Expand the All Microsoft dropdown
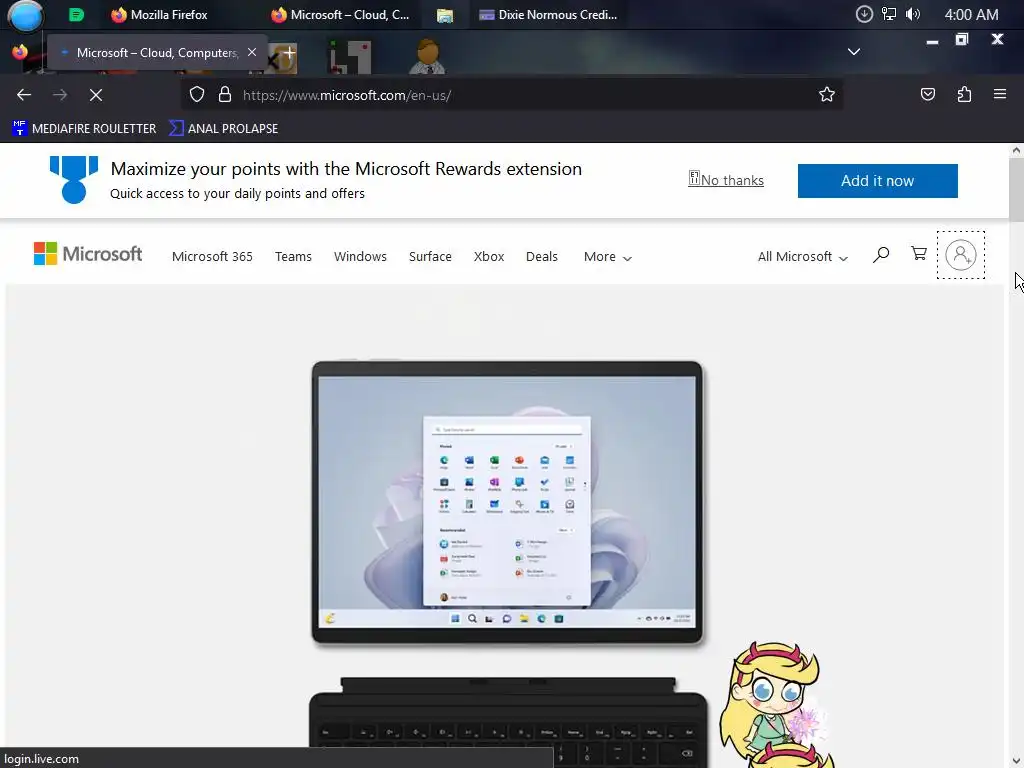Viewport: 1024px width, 768px height. point(803,257)
